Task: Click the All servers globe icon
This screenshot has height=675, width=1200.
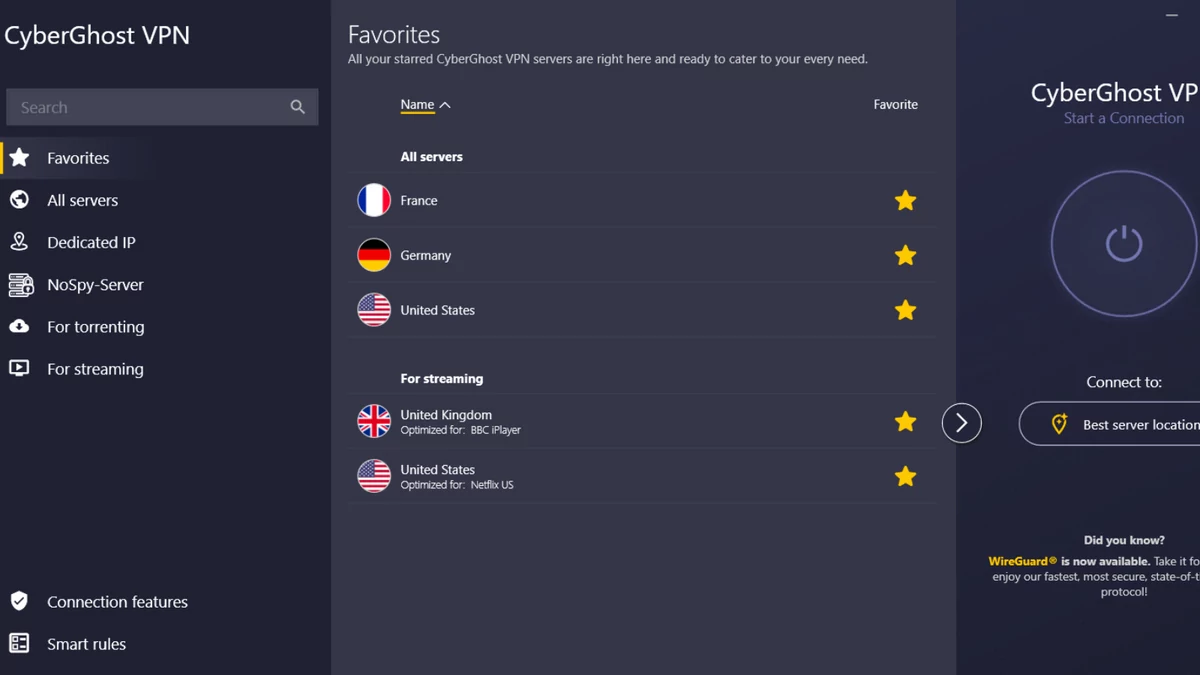Action: pyautogui.click(x=19, y=200)
